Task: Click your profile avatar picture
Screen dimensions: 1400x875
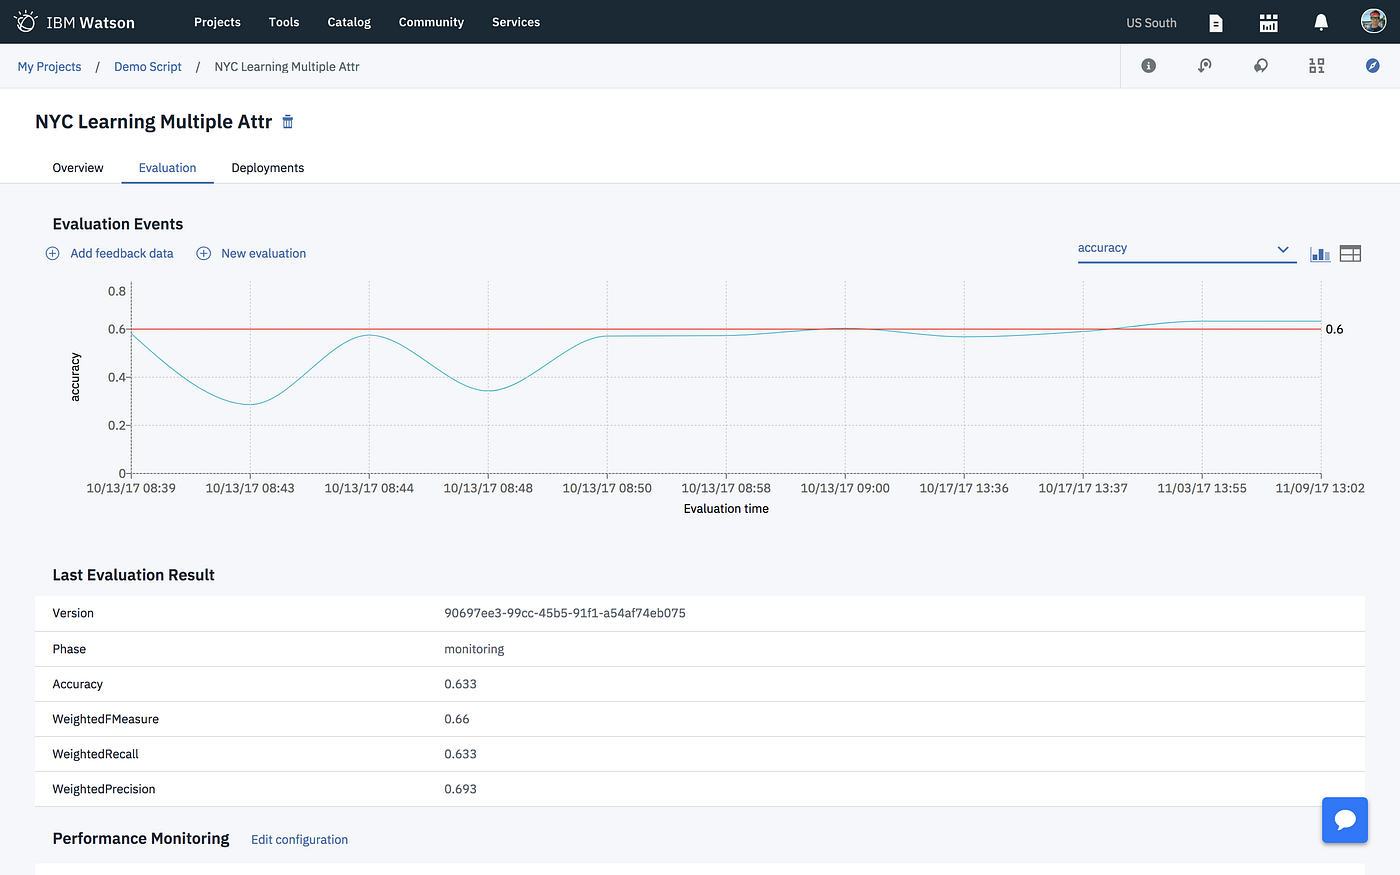Action: click(x=1373, y=20)
